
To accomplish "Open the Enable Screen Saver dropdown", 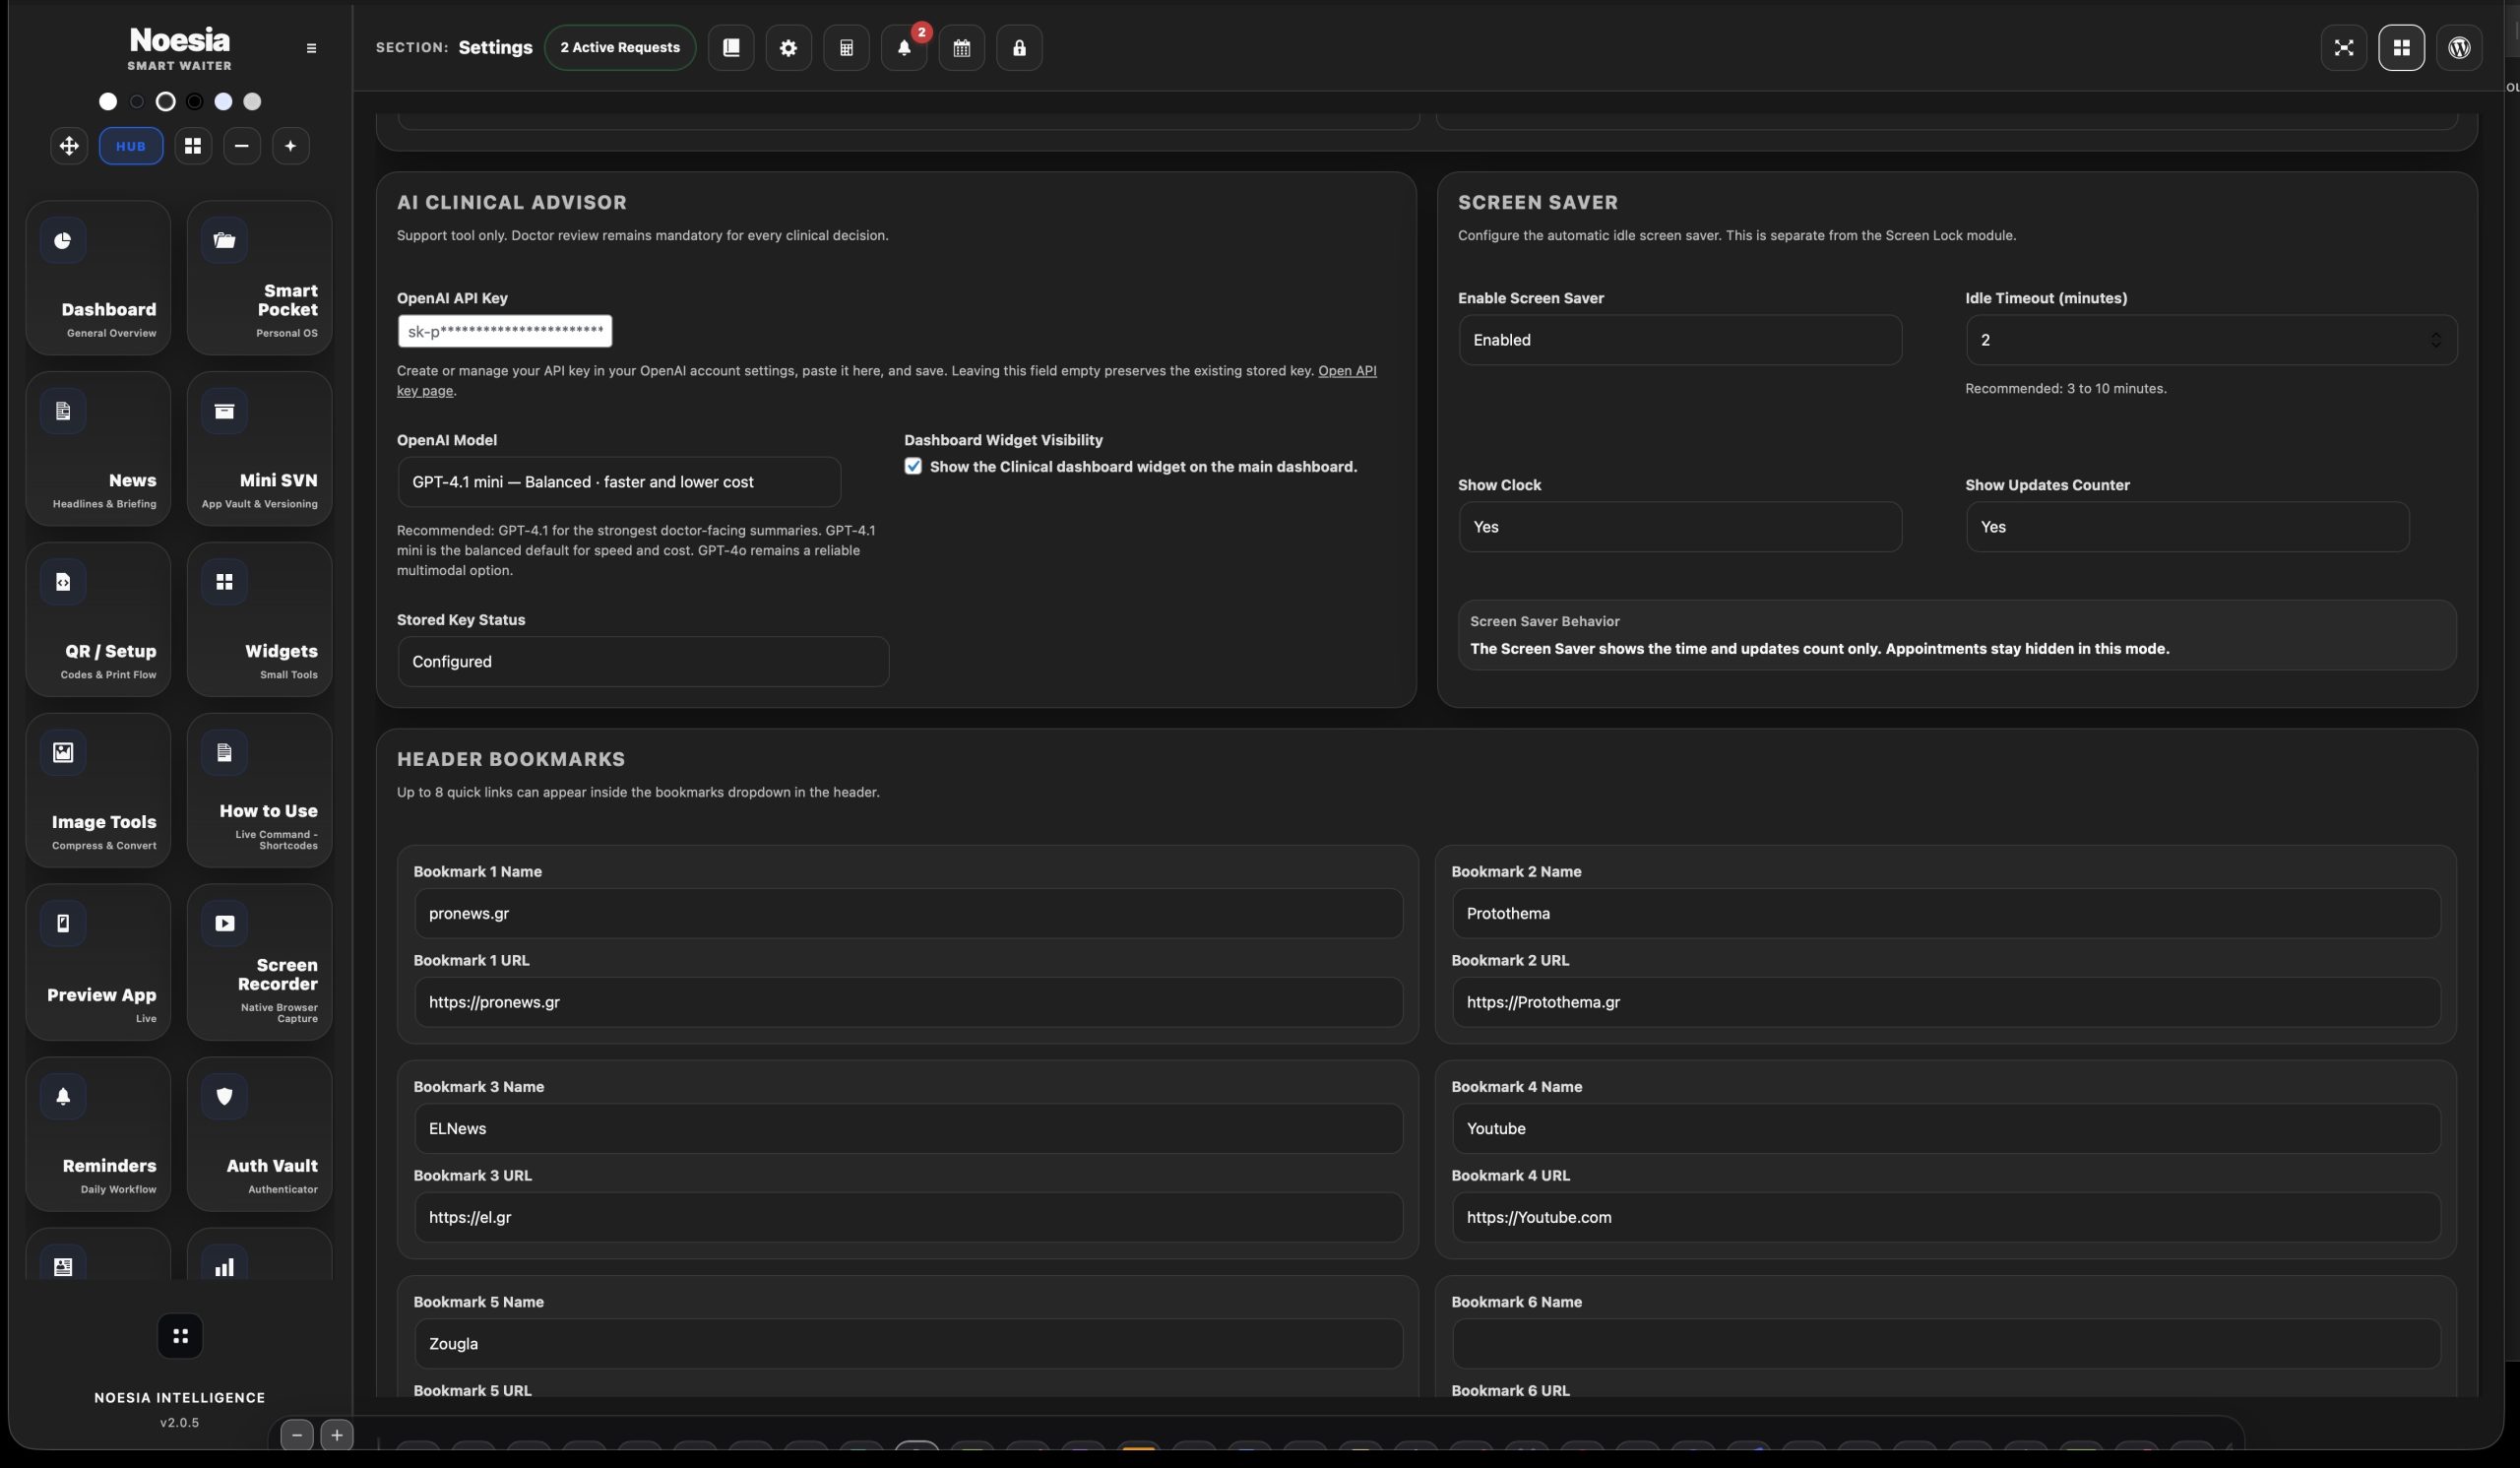I will [1680, 340].
